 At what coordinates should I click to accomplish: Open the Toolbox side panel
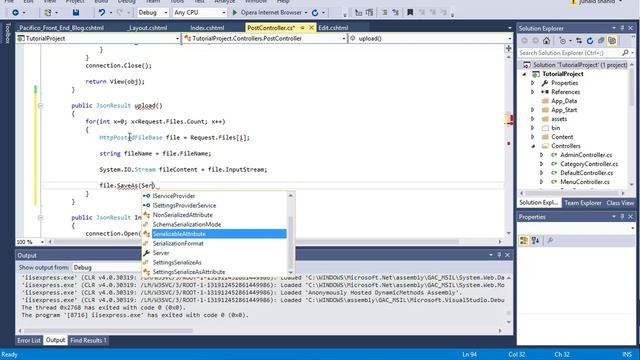coord(7,33)
